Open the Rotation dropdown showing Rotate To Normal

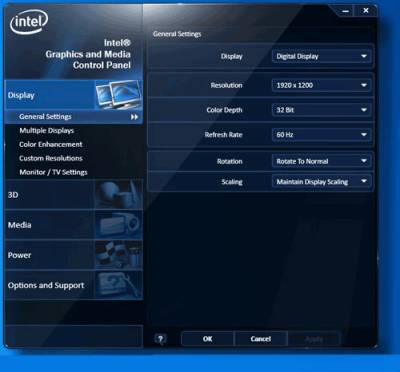(321, 161)
